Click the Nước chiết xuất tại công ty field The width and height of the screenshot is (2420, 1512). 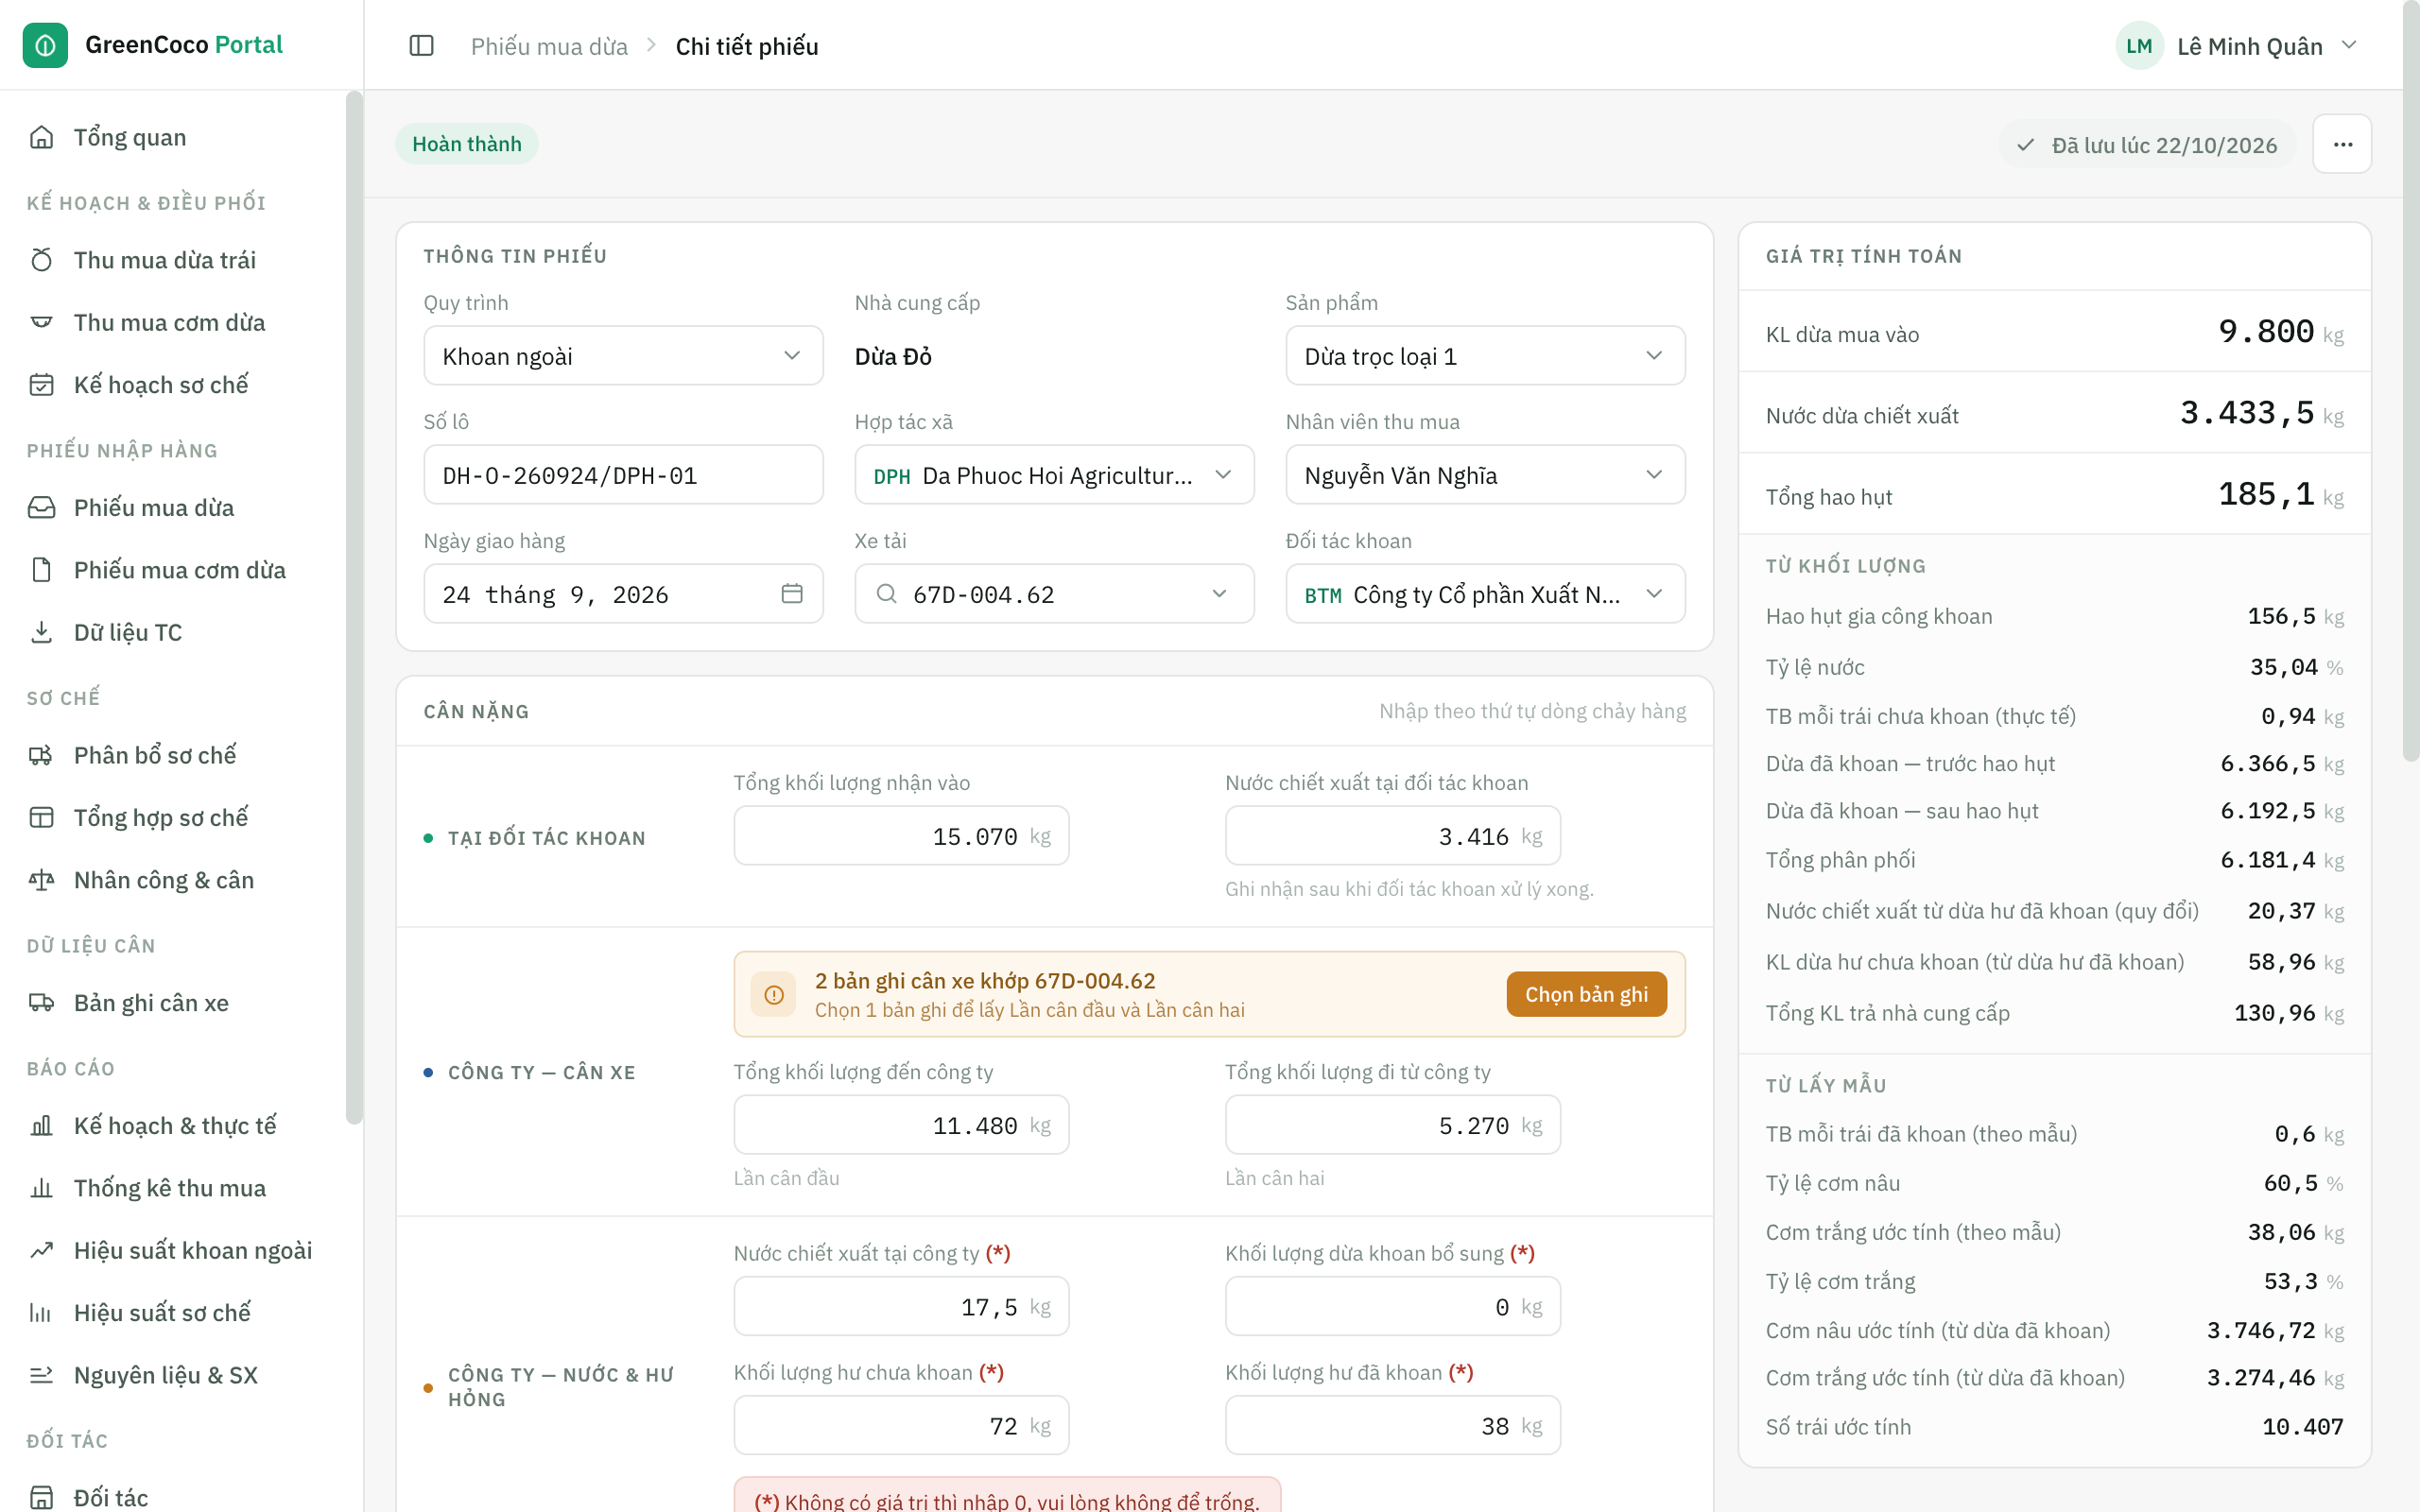coord(901,1306)
